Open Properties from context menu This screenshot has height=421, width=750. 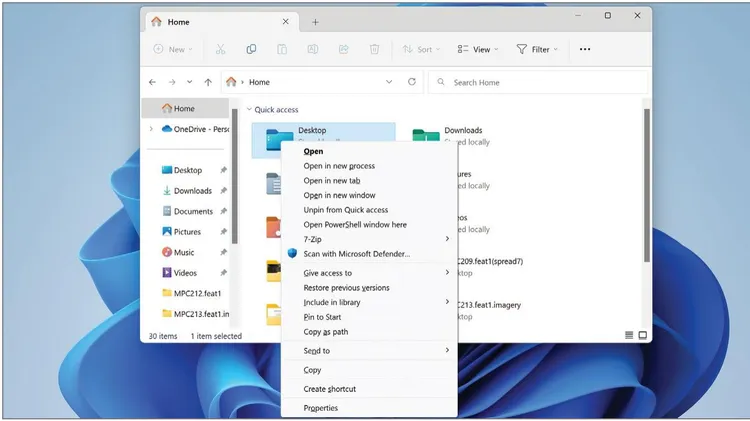370,408
